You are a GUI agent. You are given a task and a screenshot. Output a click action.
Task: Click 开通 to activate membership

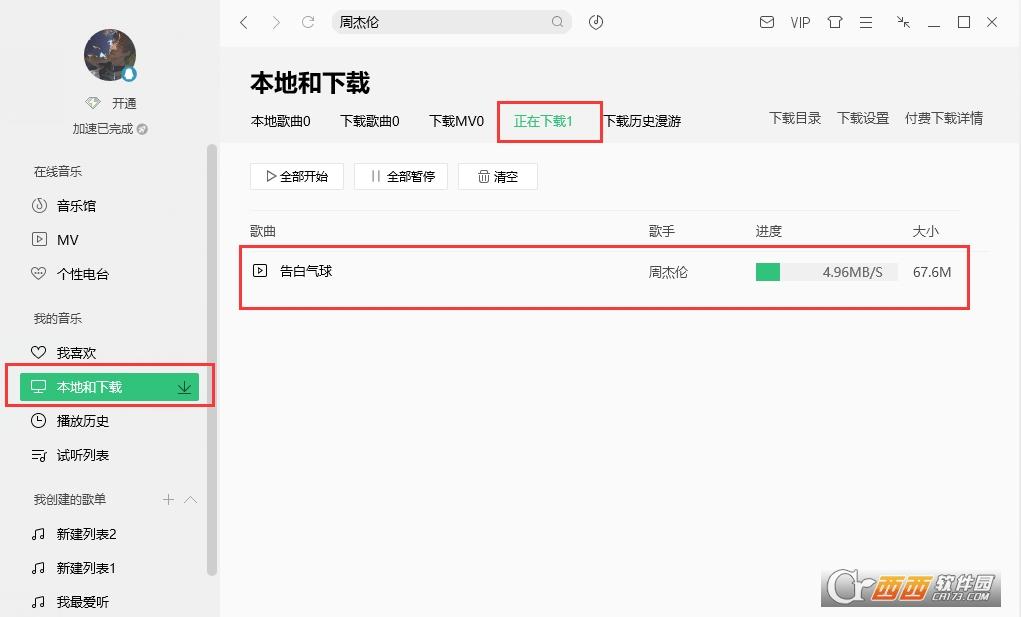pos(124,103)
